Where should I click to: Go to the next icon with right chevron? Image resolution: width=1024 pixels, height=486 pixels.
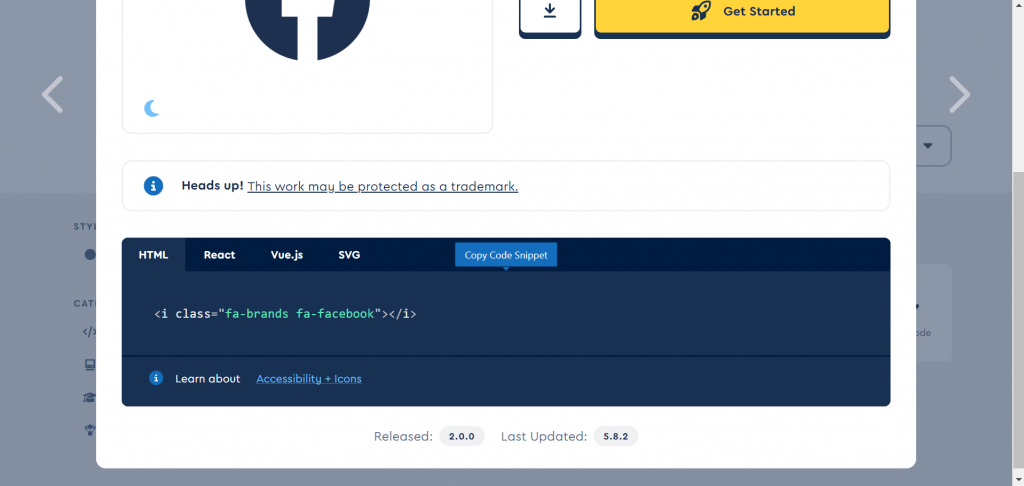(x=959, y=95)
